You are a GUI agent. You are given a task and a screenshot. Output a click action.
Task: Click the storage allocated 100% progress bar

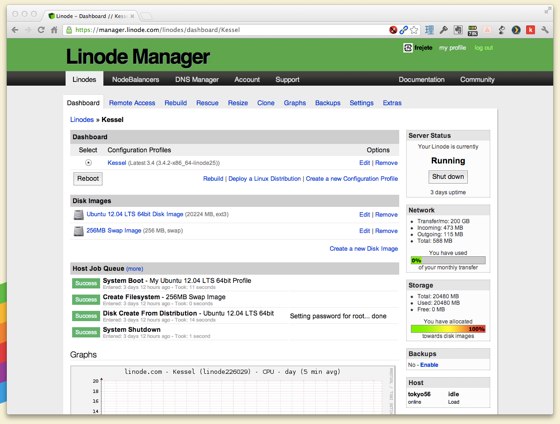coord(448,329)
